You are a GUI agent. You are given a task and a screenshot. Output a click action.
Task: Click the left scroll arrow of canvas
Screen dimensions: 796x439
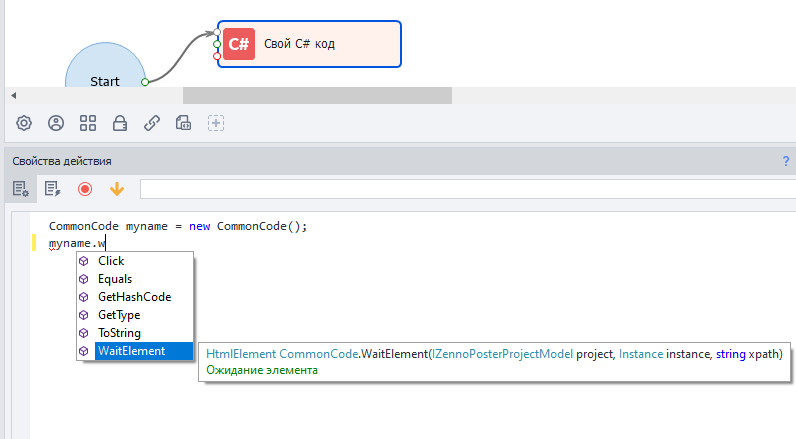tap(14, 95)
